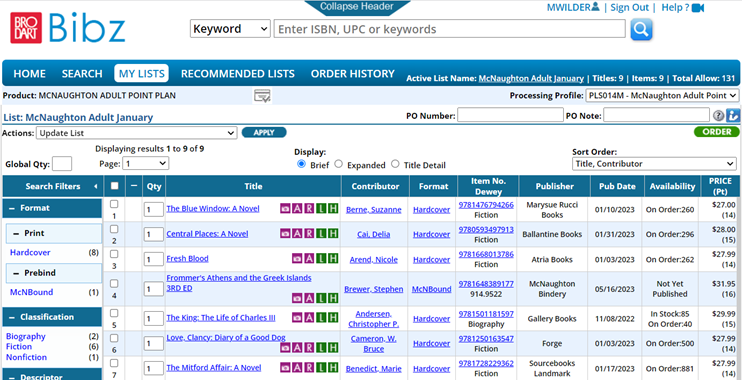742x380 pixels.
Task: Select the Title Detail display radio button
Action: (395, 164)
